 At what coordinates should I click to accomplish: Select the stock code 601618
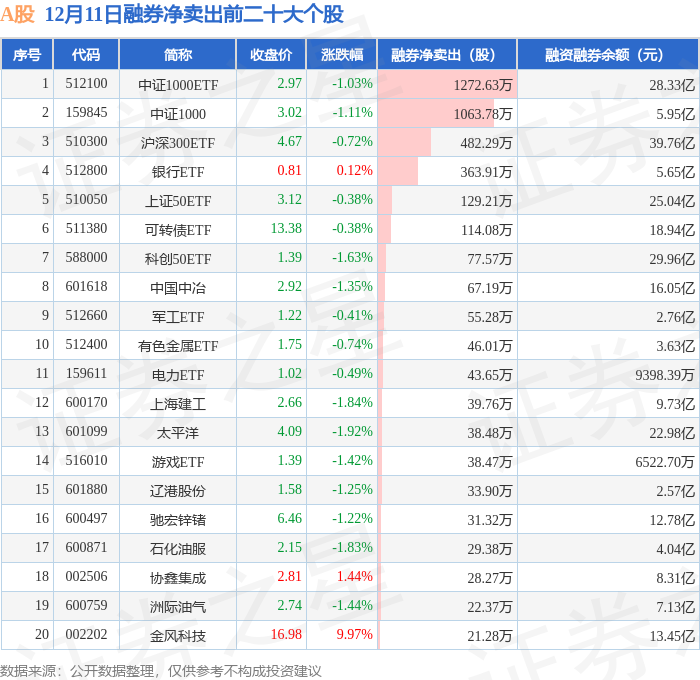86,287
